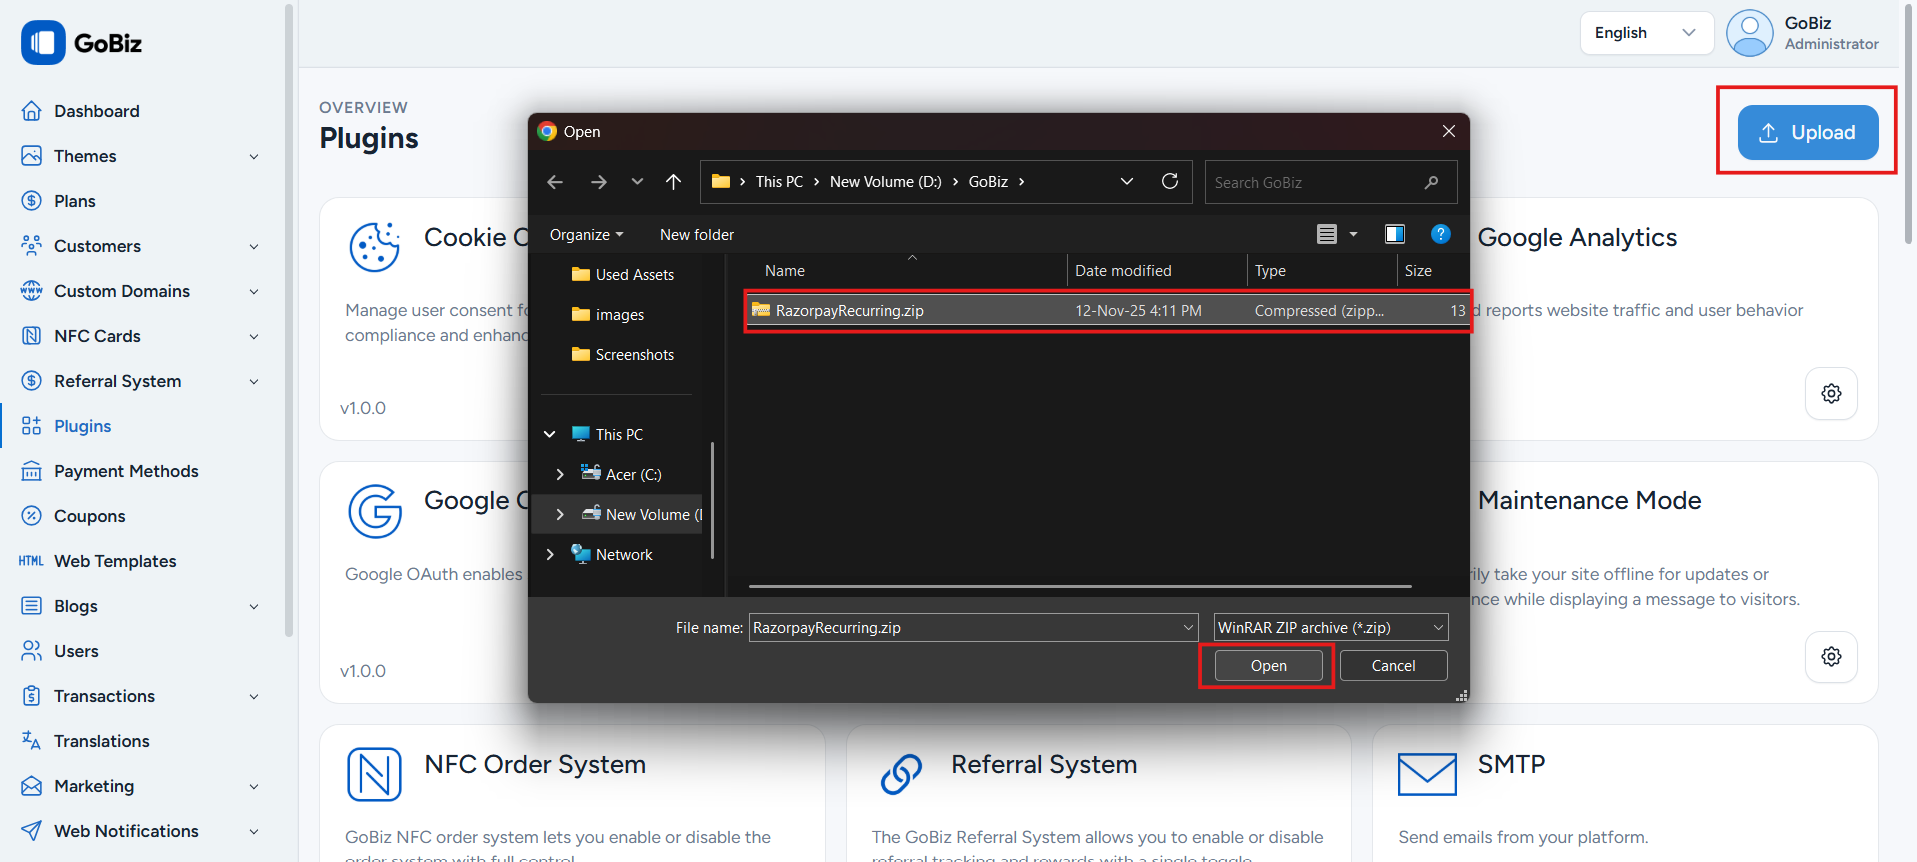The width and height of the screenshot is (1917, 862).
Task: Click the Custom Domains globe icon
Action: click(32, 291)
